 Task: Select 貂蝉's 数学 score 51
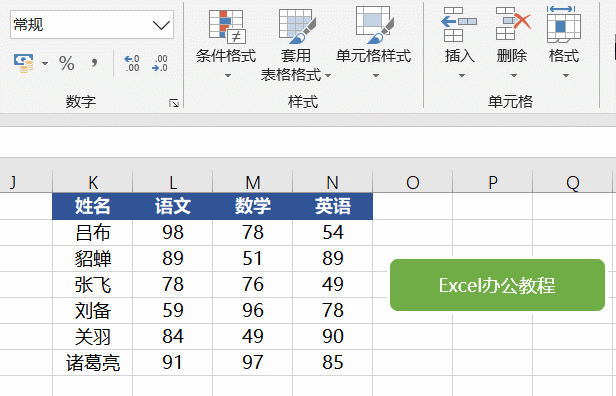click(x=253, y=258)
